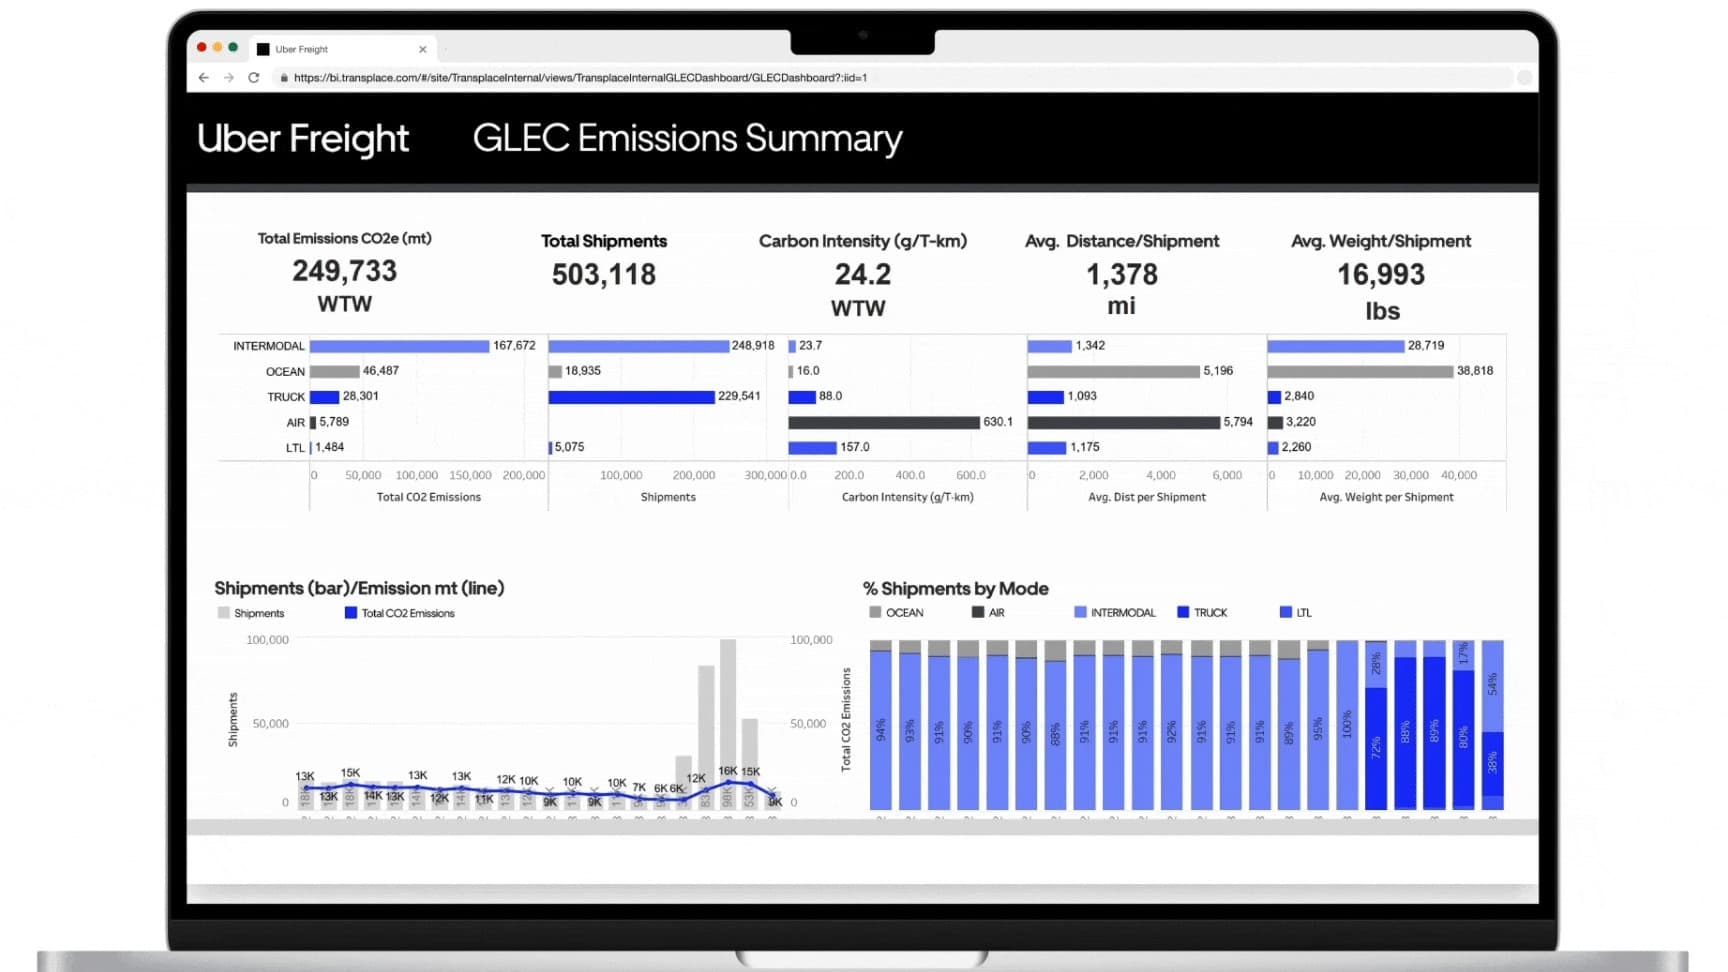
Task: Click the Total Shipments value 503,118
Action: click(604, 273)
